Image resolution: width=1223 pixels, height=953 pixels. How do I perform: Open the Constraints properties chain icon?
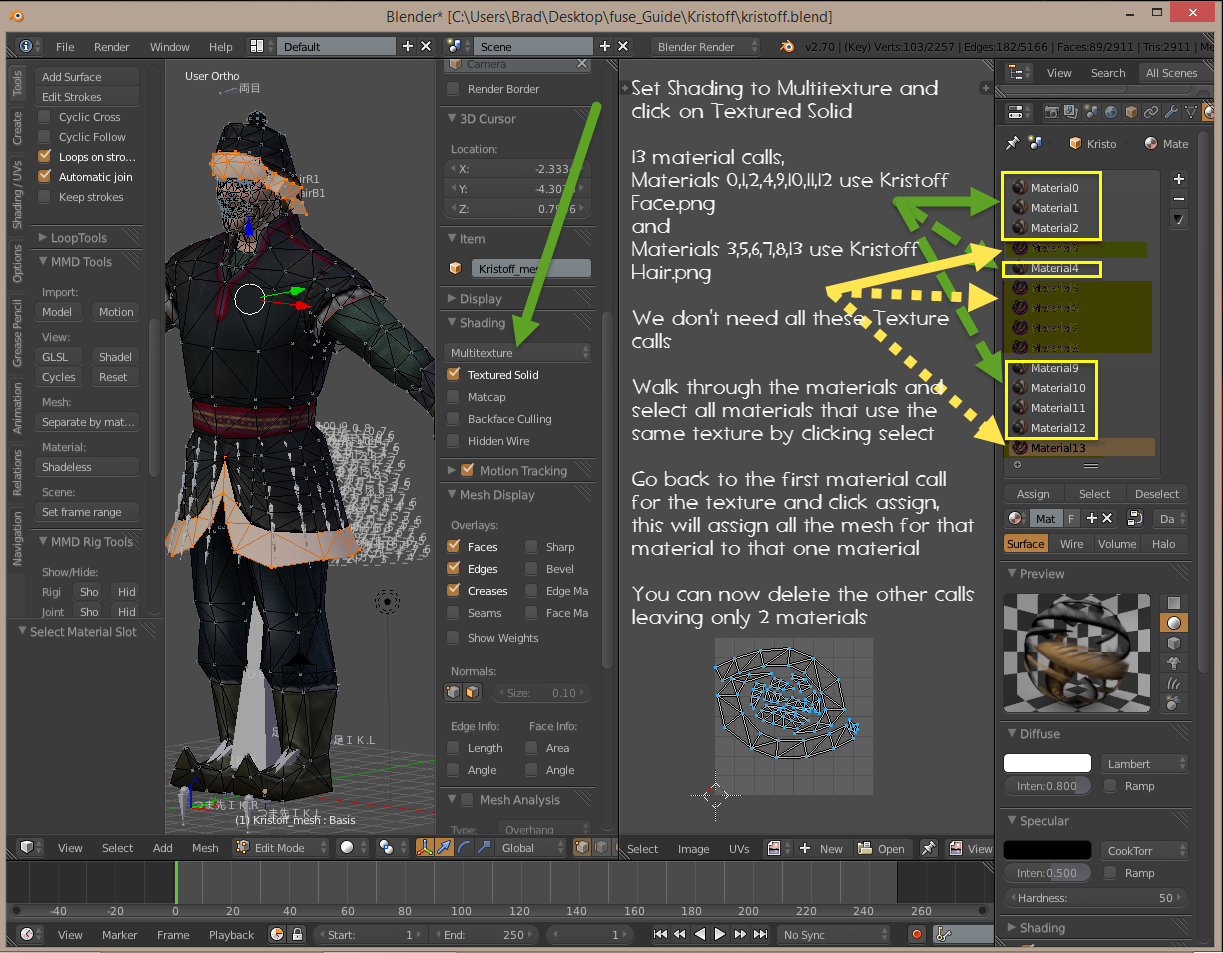point(1151,112)
